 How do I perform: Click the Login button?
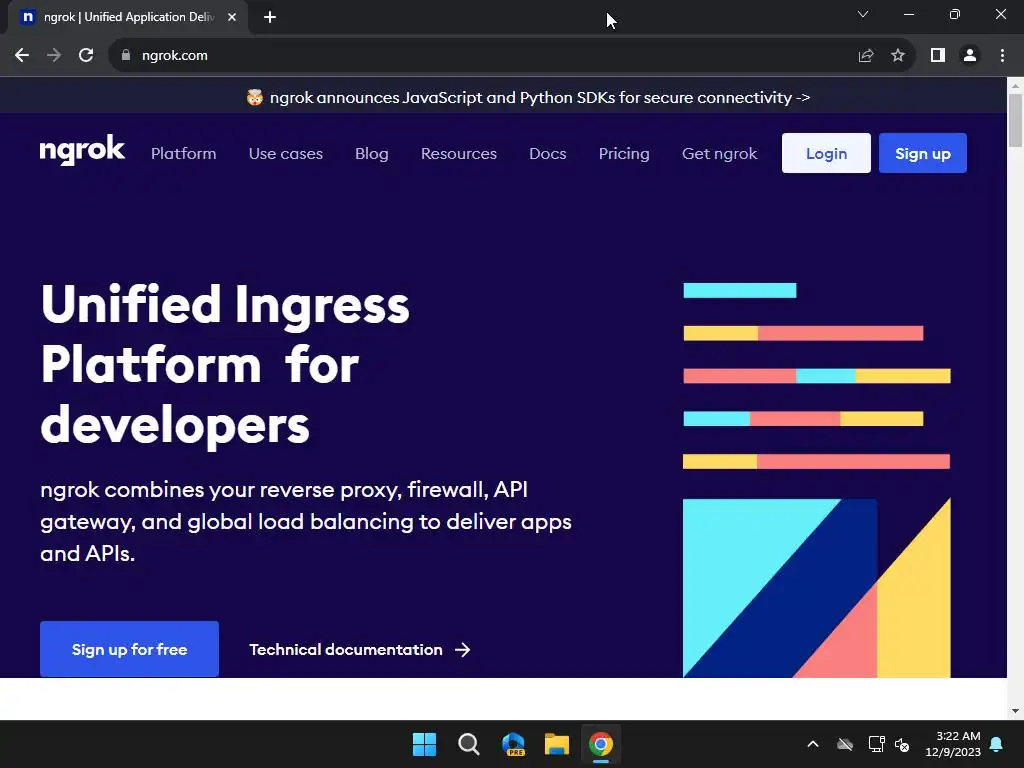[x=826, y=153]
